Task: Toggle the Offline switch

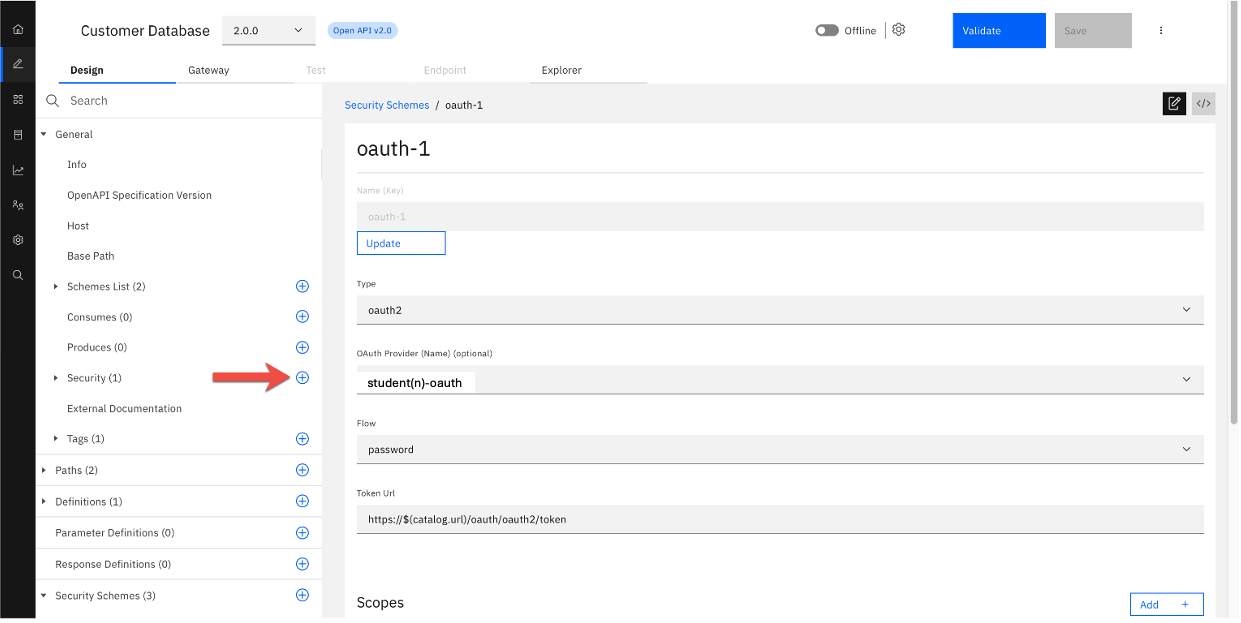Action: point(826,31)
